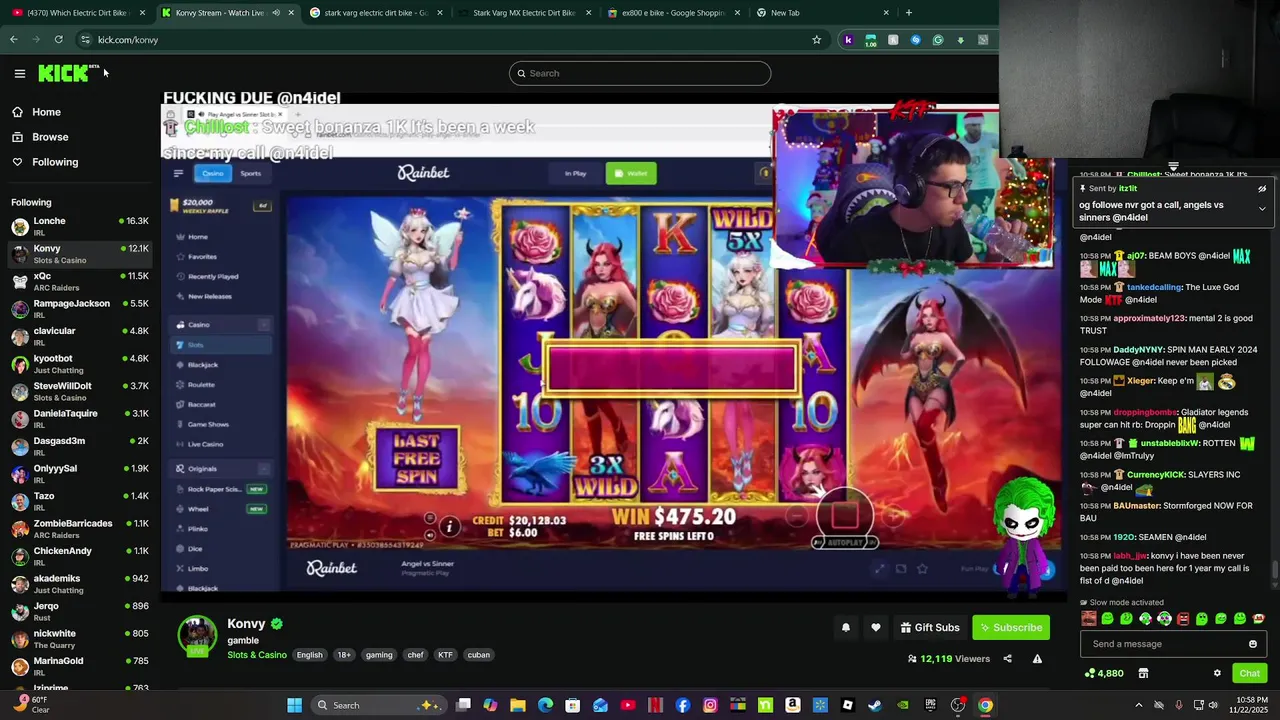Open a new browser tab with plus button

pos(908,13)
